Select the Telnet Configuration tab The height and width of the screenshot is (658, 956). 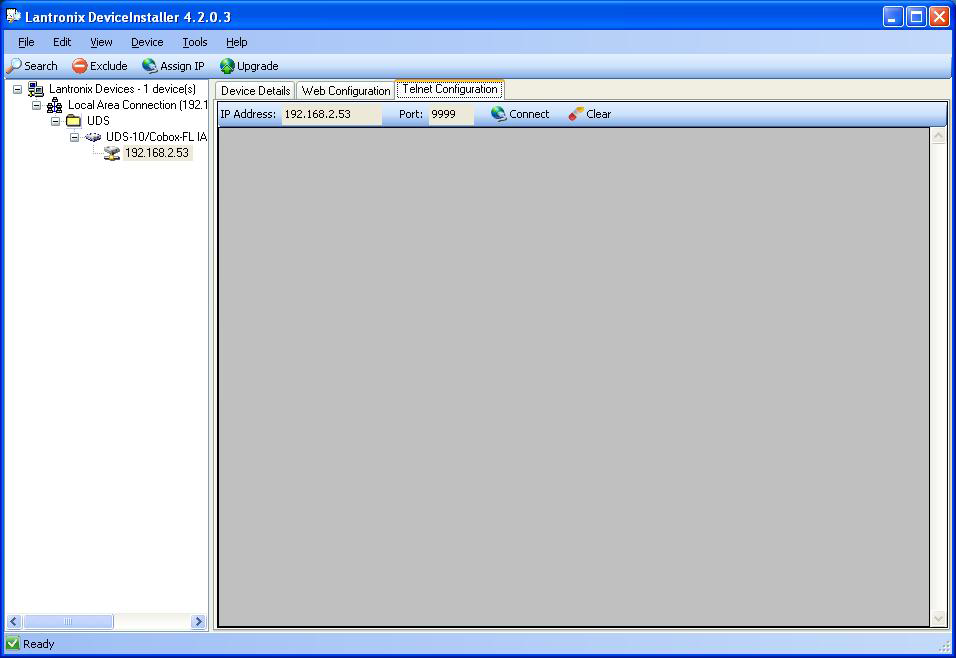[x=449, y=89]
